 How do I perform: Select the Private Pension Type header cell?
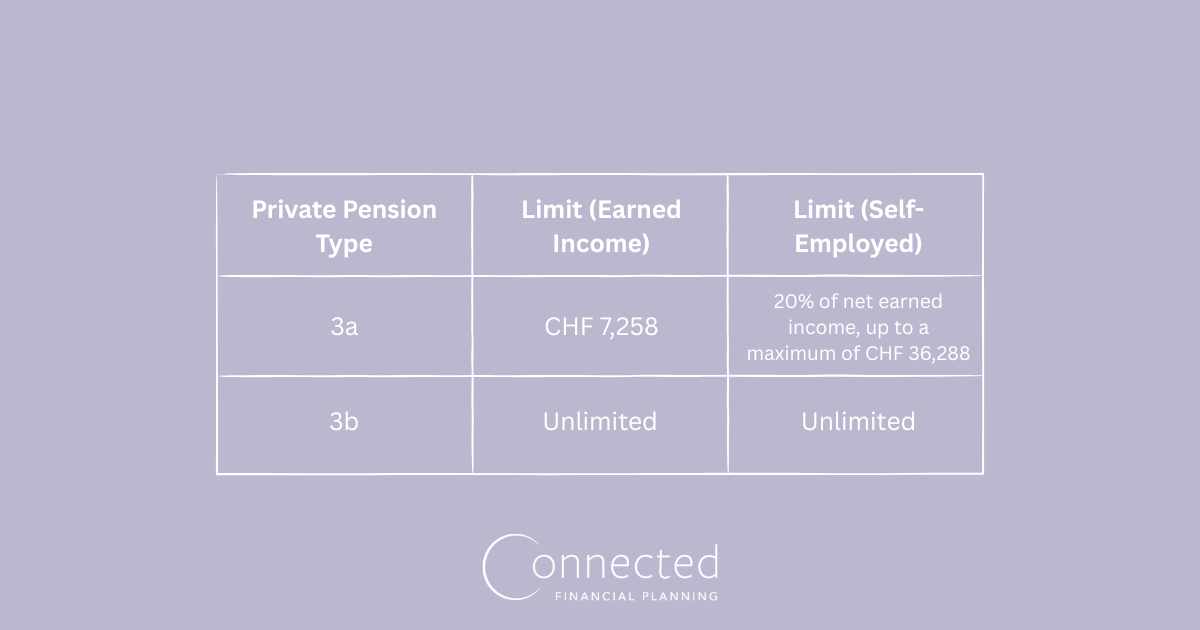point(344,226)
